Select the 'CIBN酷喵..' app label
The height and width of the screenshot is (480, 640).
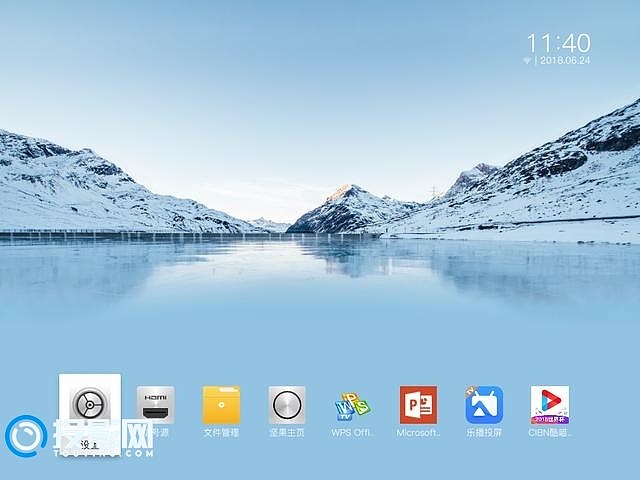(x=549, y=433)
